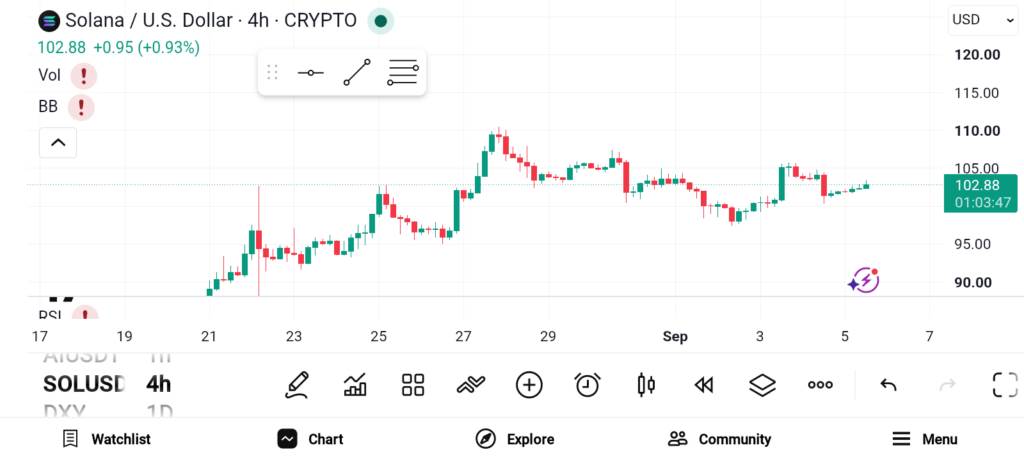Open the Community tab

pos(719,439)
